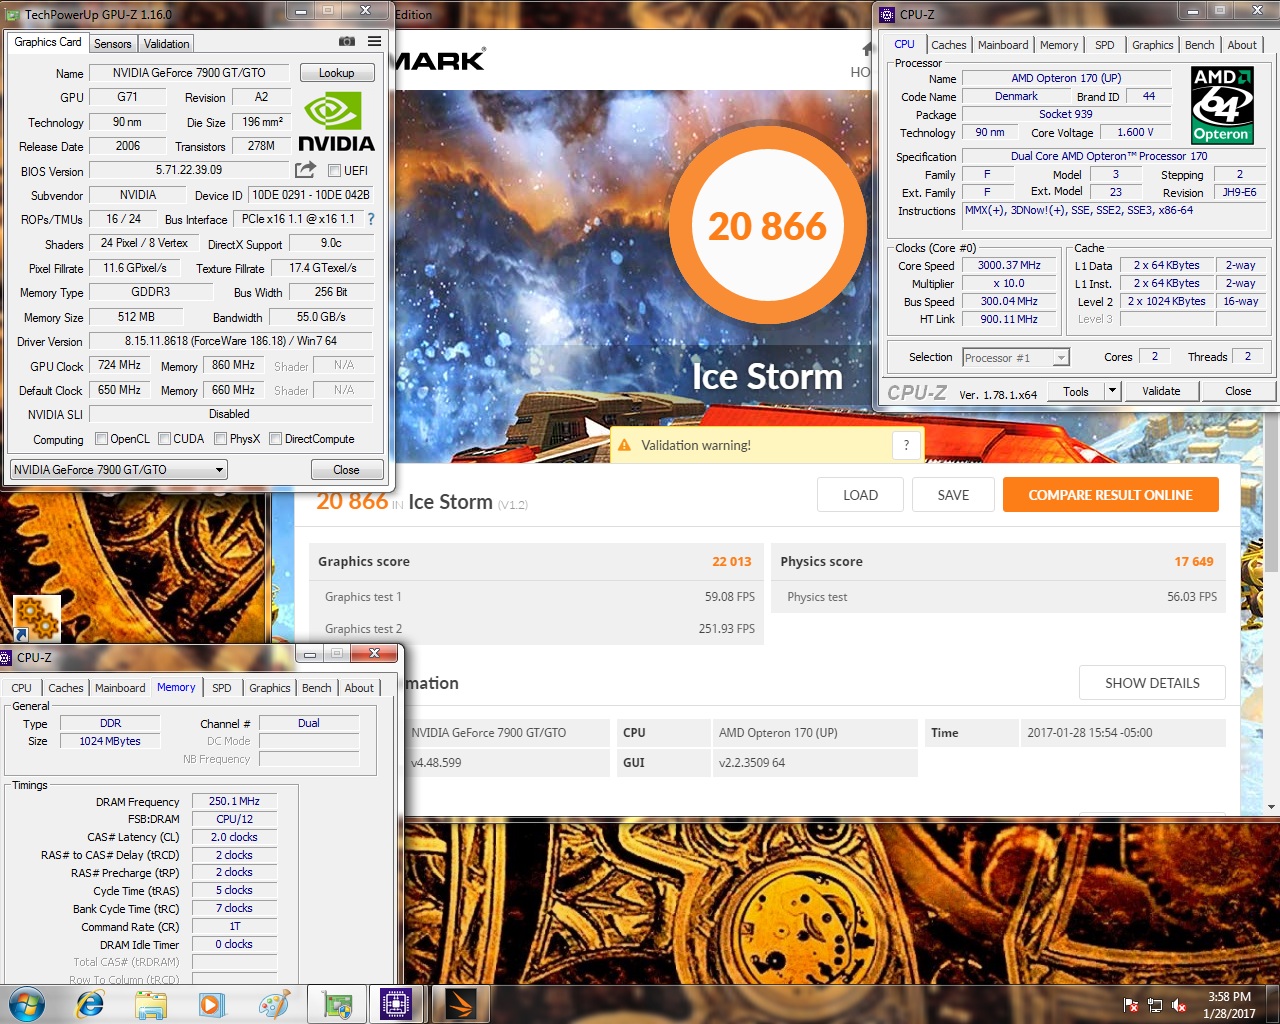Click the top CPU-Z window title icon

pos(887,14)
